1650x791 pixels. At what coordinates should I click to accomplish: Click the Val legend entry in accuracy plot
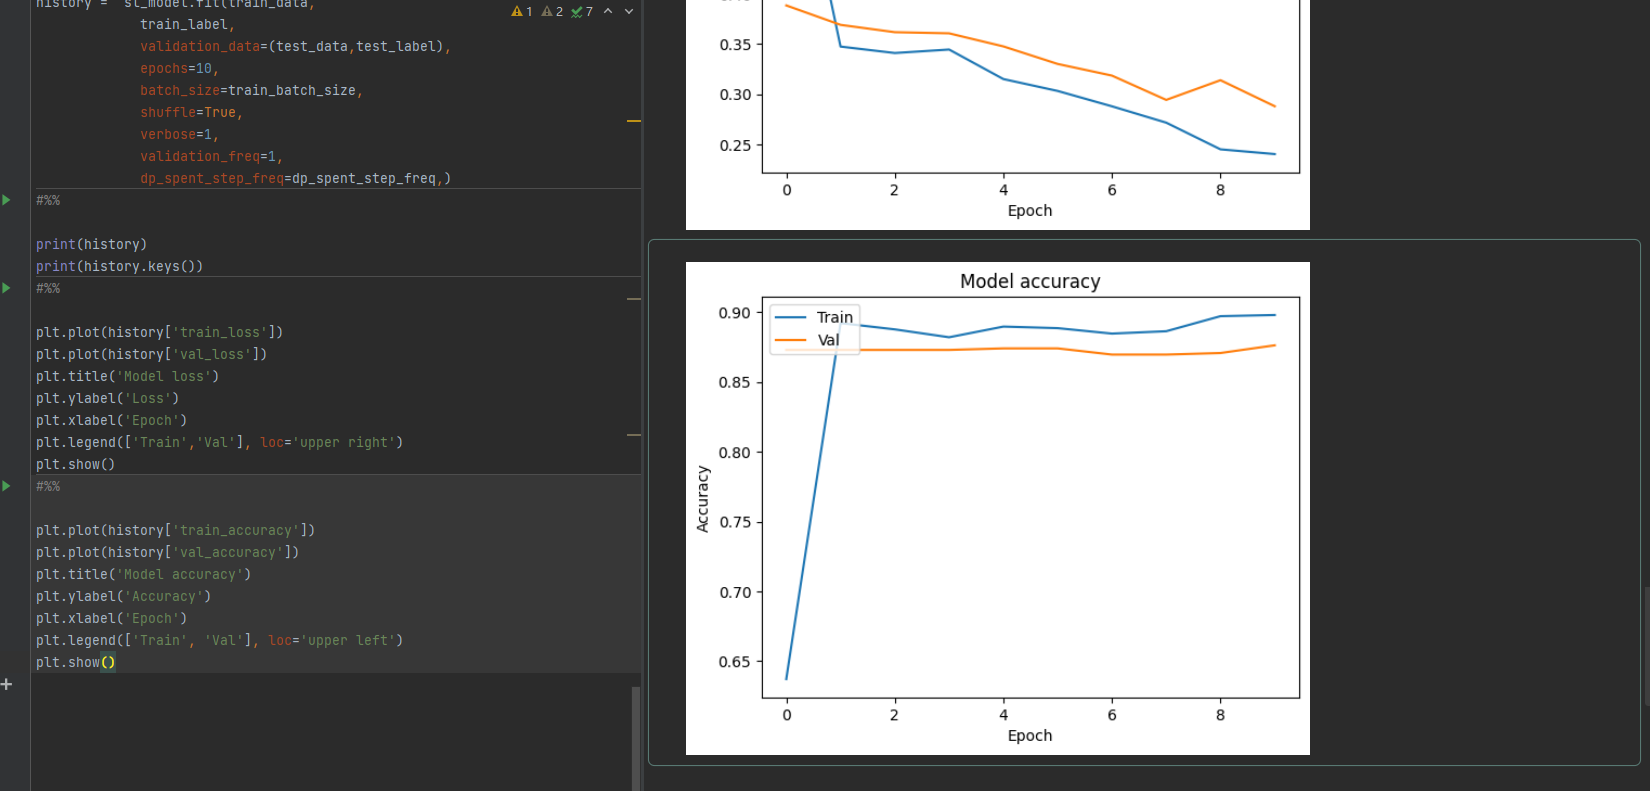click(x=807, y=340)
